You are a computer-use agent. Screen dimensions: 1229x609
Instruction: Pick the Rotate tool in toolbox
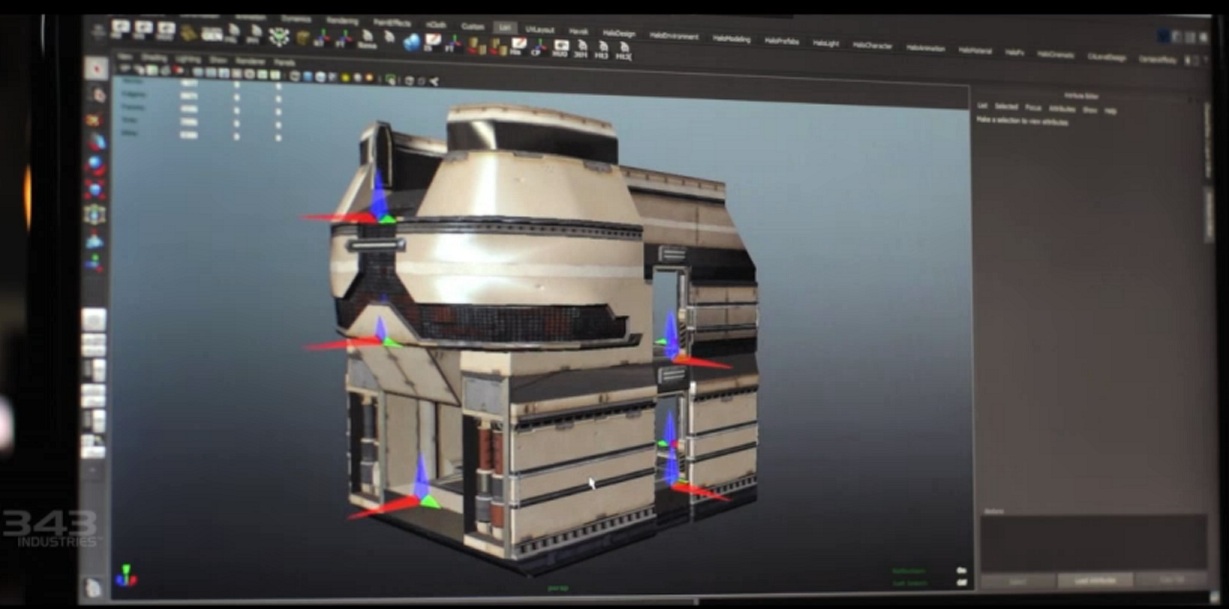point(96,165)
